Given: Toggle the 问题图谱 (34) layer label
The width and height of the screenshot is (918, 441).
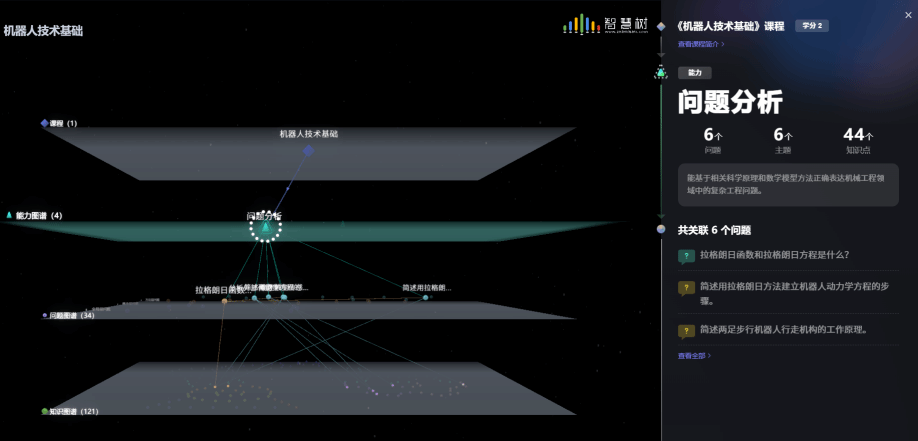Looking at the screenshot, I should pos(68,315).
